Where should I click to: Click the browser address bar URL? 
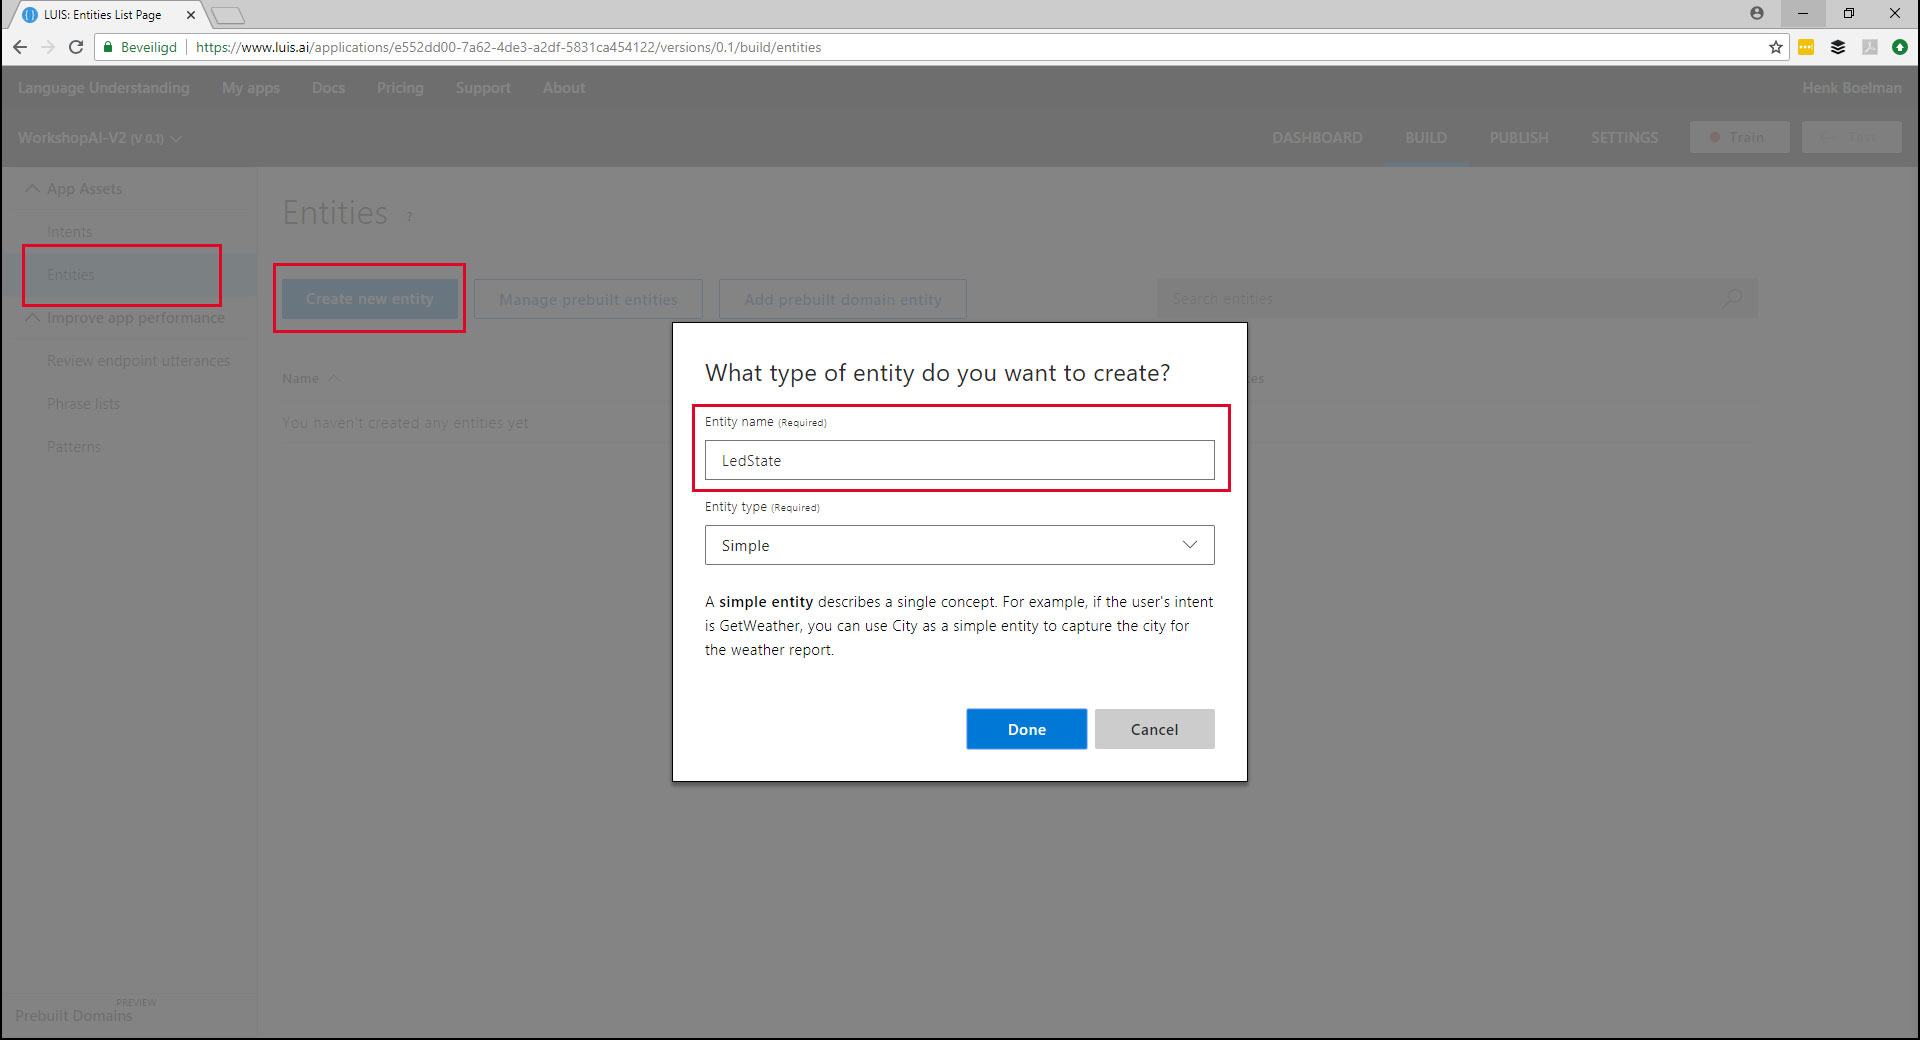(508, 47)
